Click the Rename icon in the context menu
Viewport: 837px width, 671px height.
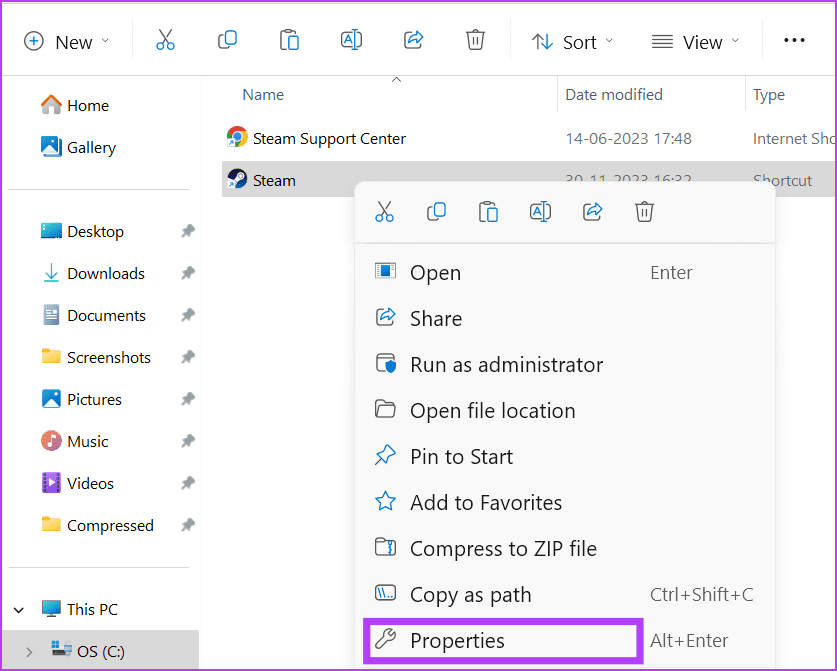(540, 212)
